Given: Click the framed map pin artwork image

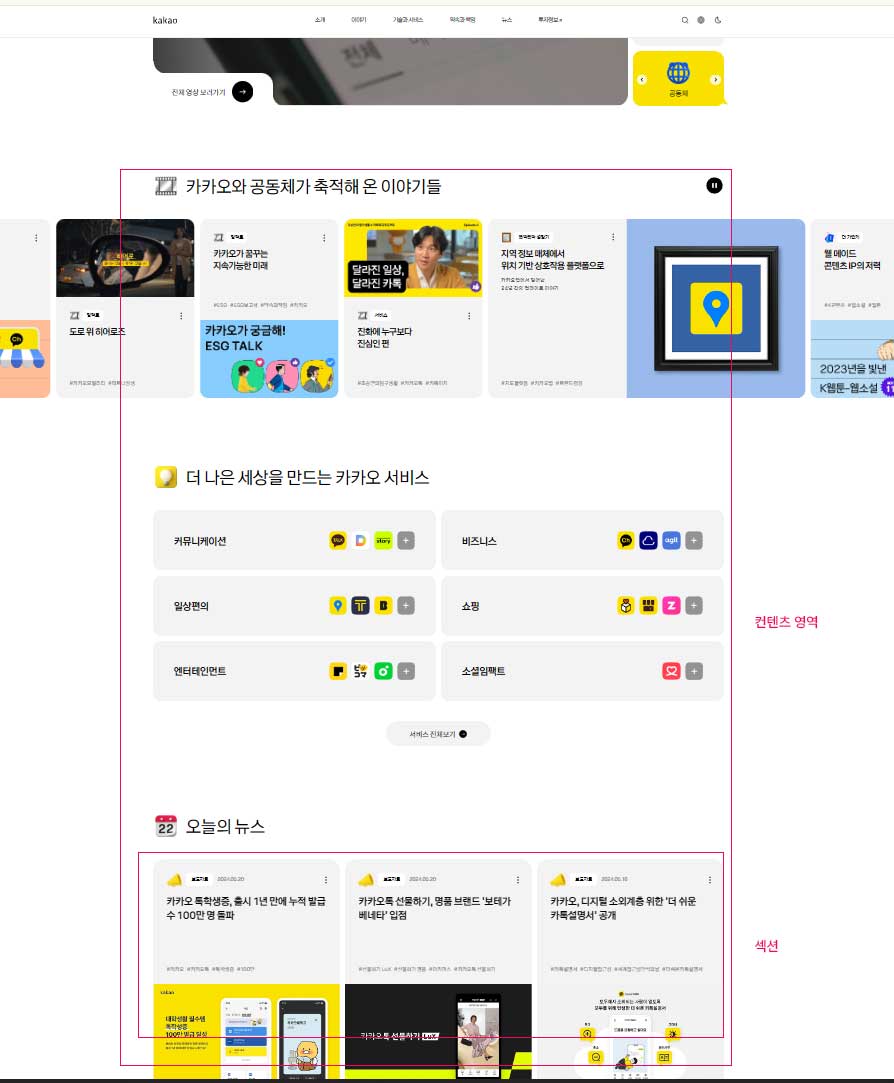Looking at the screenshot, I should tap(716, 308).
